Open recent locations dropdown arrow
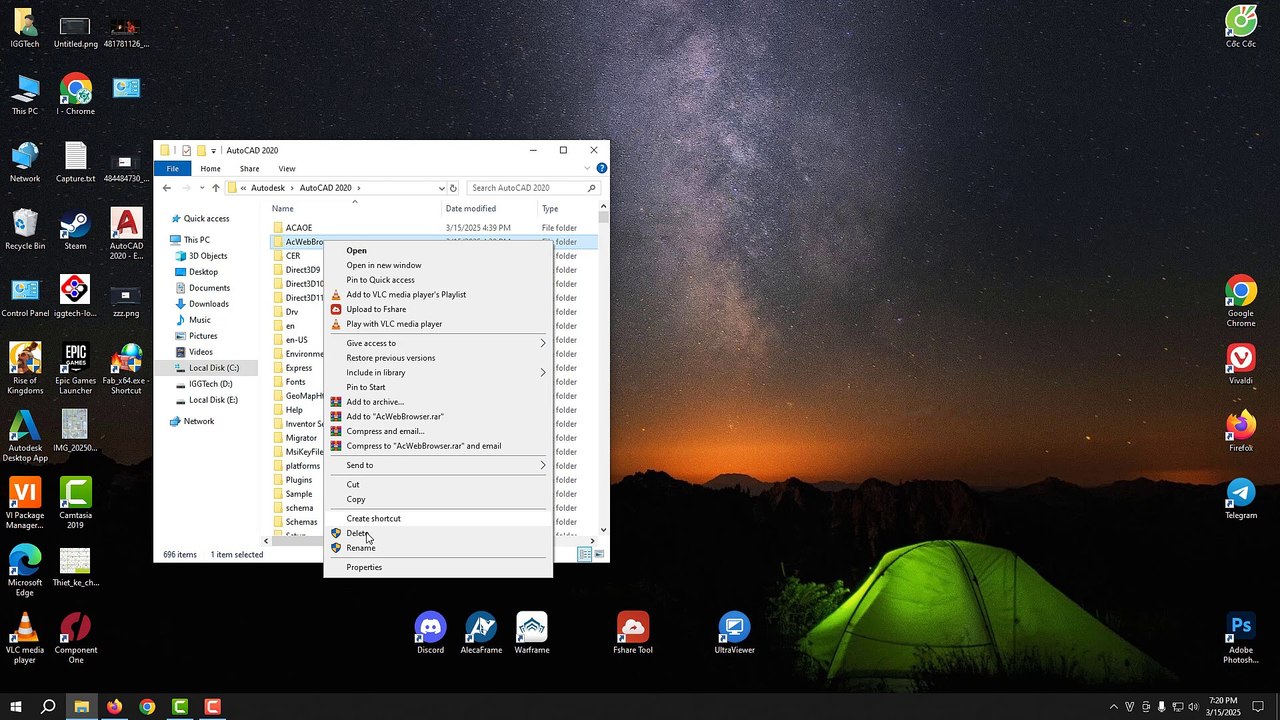Image resolution: width=1280 pixels, height=720 pixels. point(202,188)
